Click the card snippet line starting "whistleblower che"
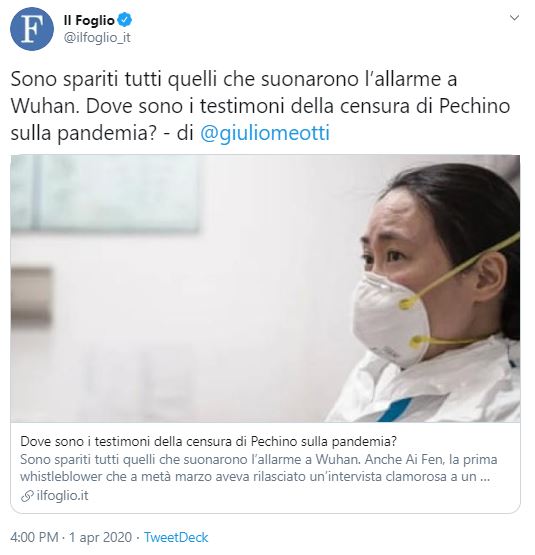This screenshot has width=535, height=555. click(255, 476)
